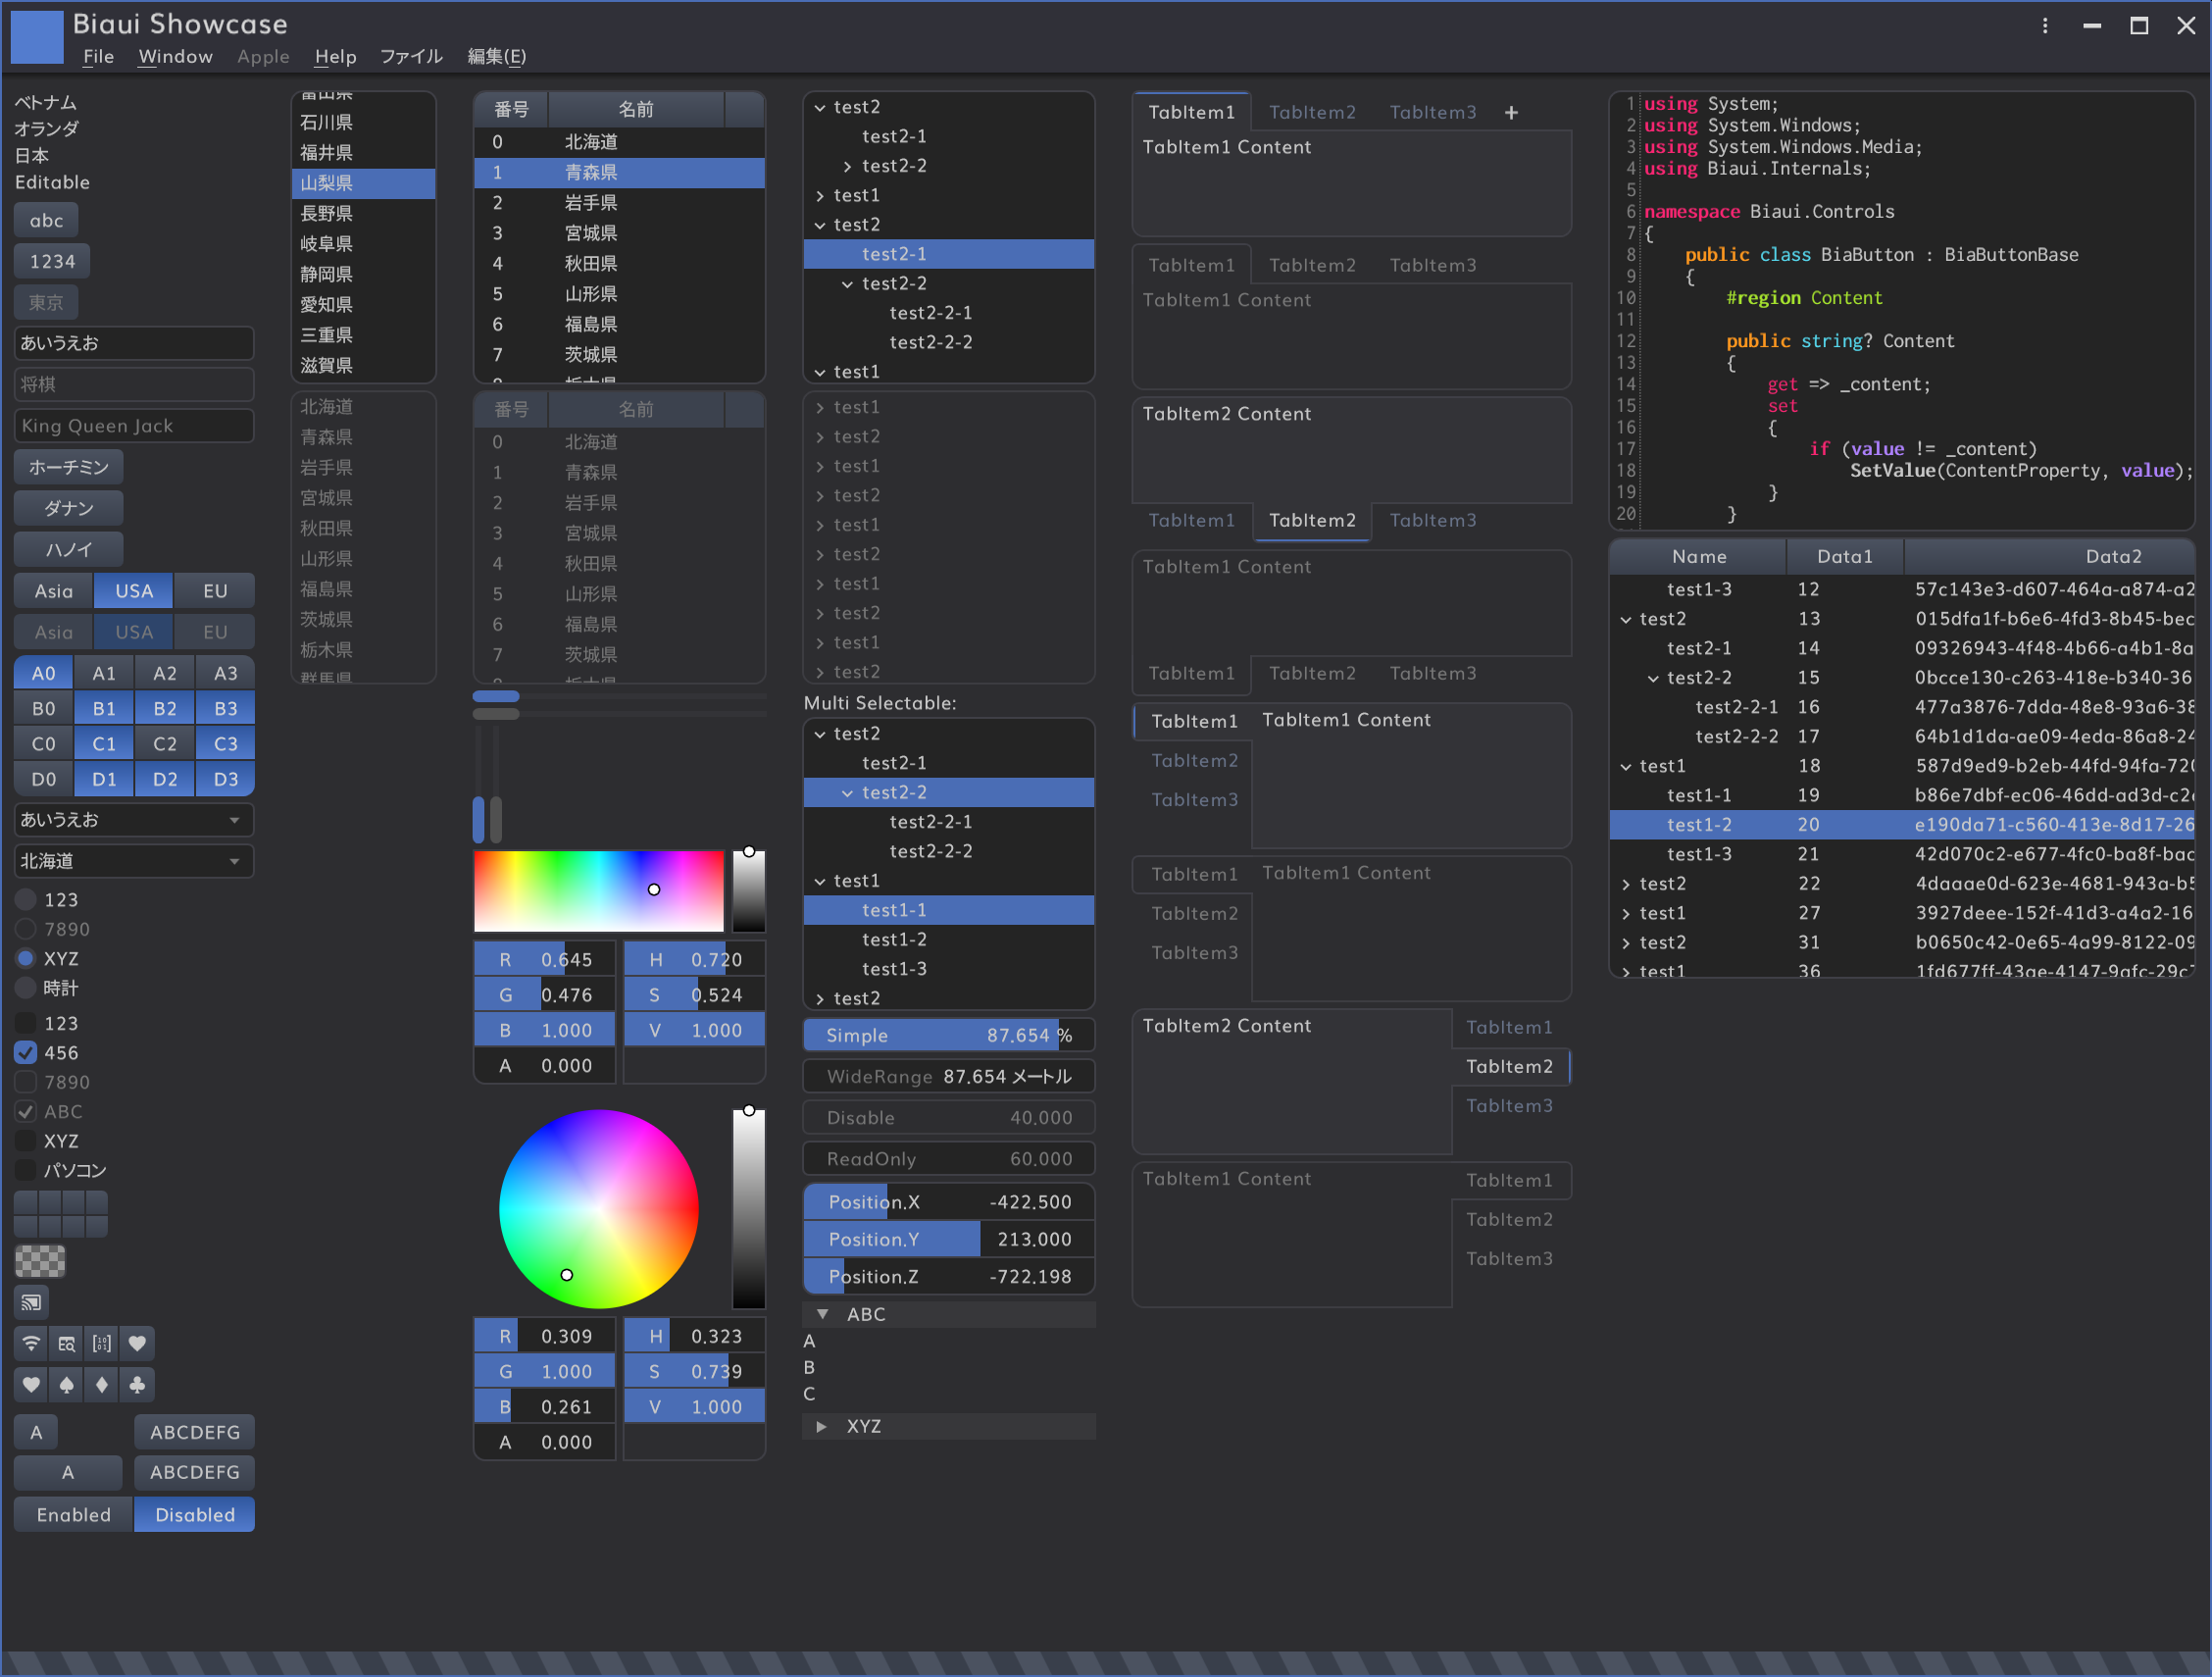
Task: Open the three-dot window menu
Action: click(2045, 26)
